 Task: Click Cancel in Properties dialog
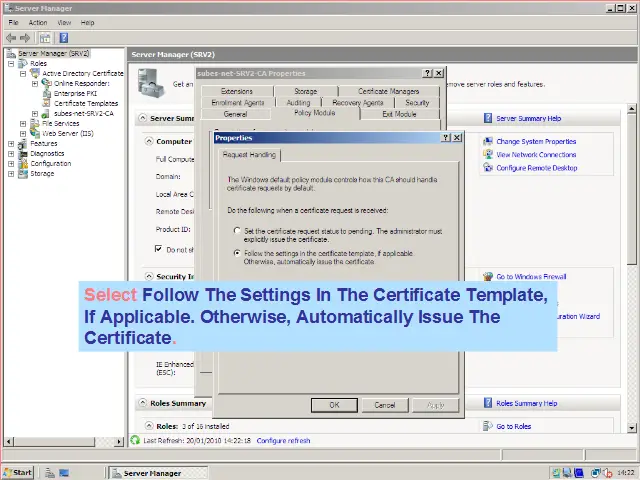[385, 405]
